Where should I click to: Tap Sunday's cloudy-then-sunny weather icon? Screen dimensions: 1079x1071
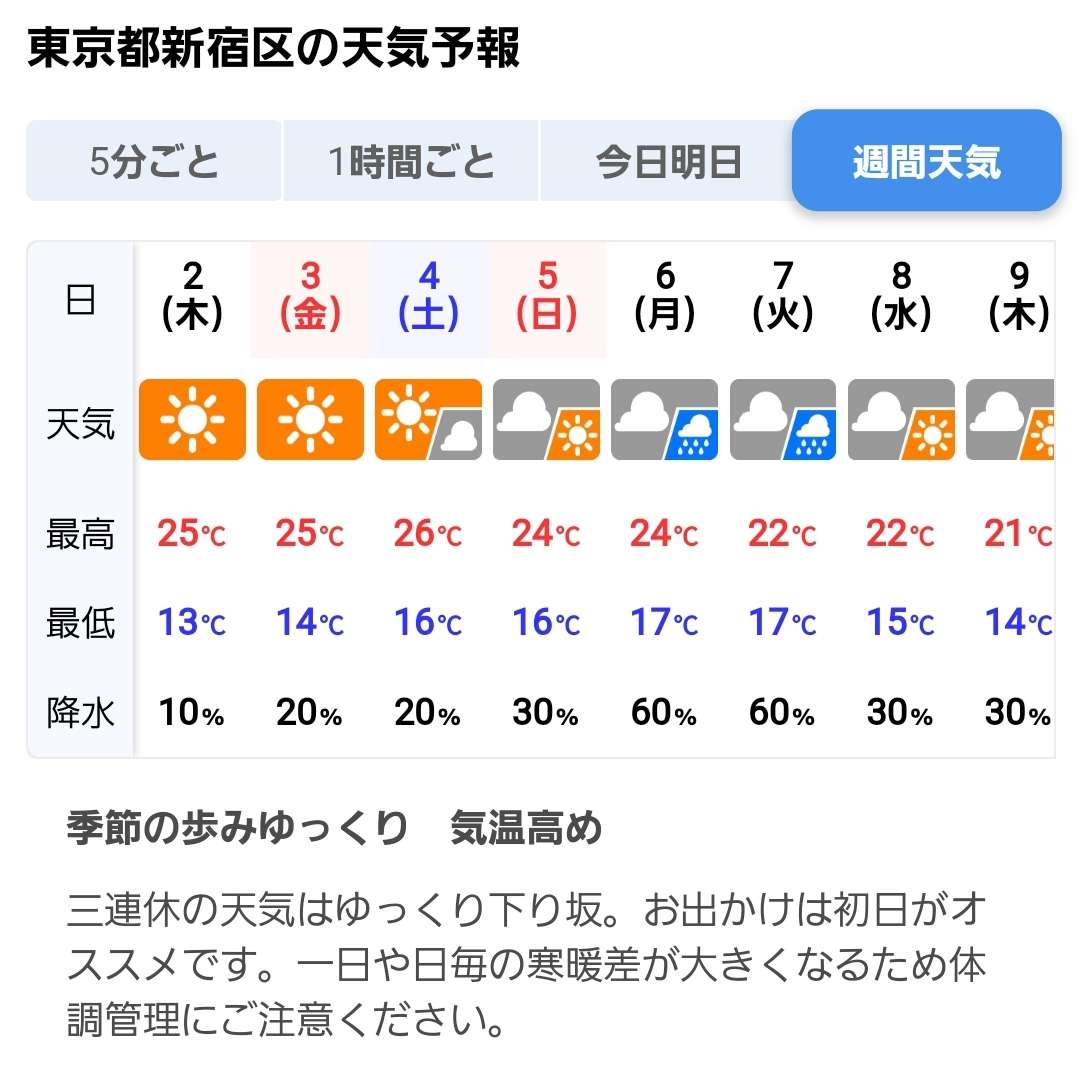tap(546, 420)
